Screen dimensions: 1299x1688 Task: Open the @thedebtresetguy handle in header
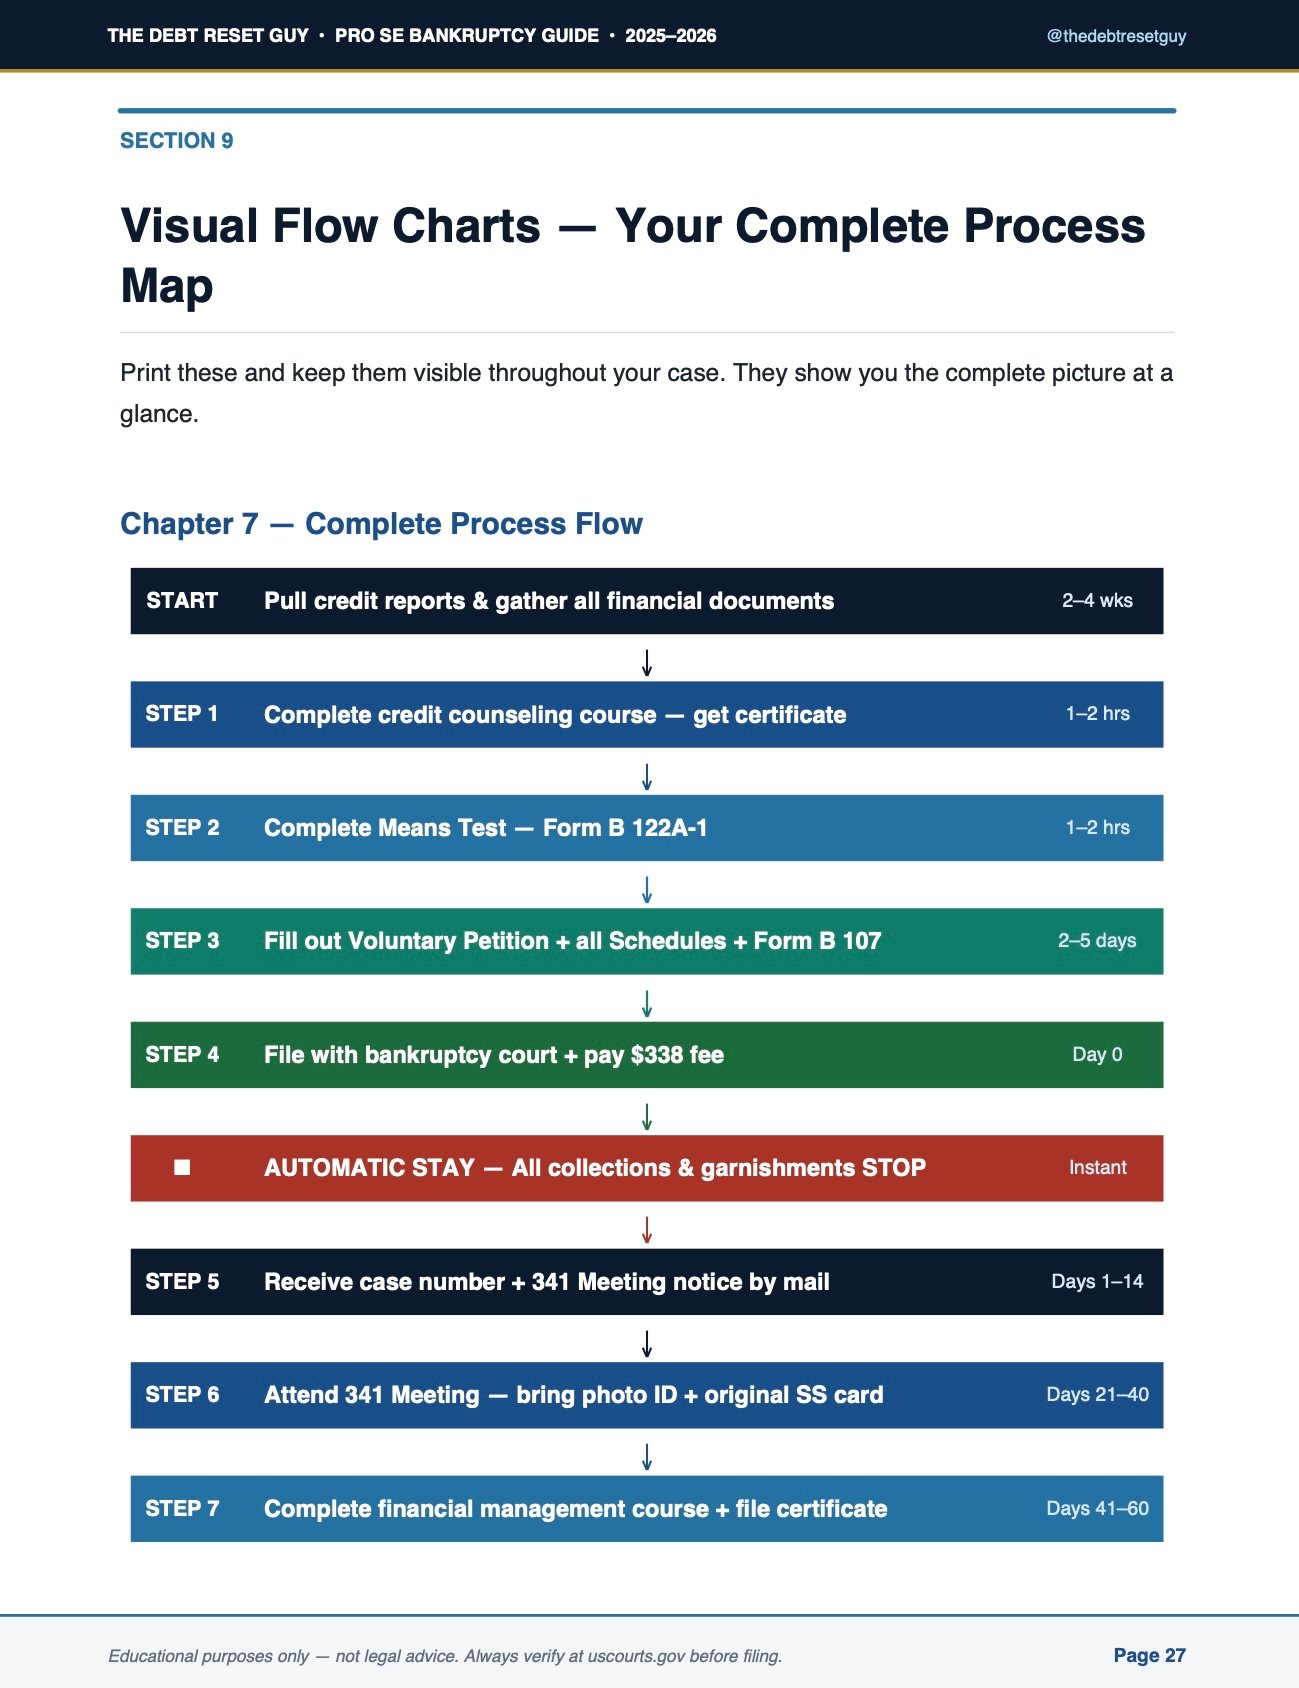(x=1116, y=36)
